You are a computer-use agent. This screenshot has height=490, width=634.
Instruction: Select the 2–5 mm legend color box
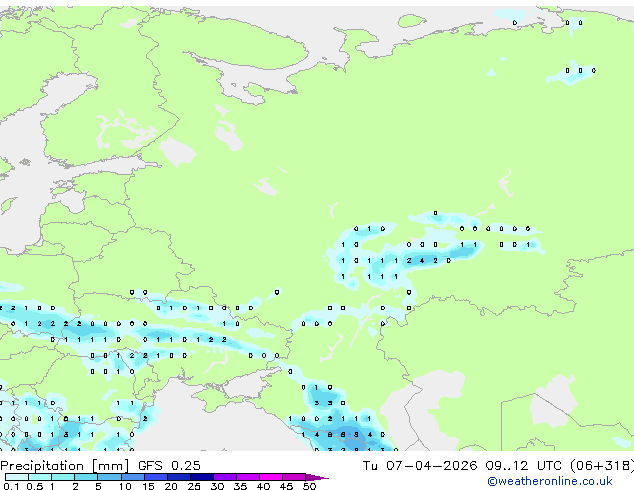point(86,477)
